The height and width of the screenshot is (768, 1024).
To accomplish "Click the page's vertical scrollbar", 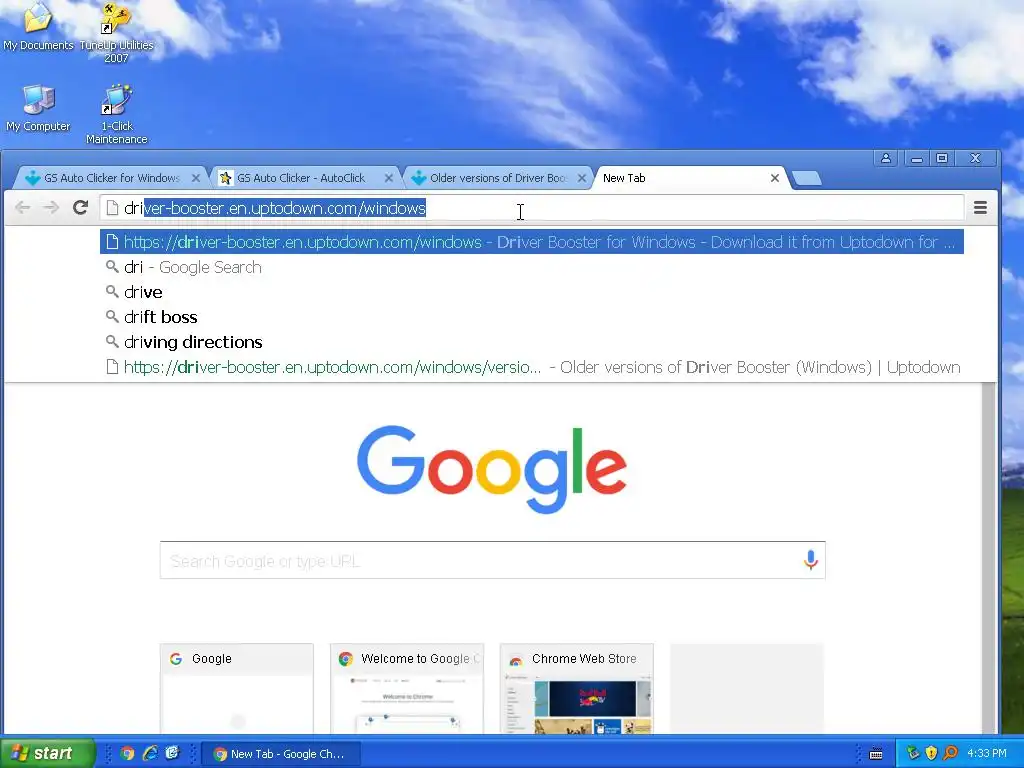I will point(989,558).
